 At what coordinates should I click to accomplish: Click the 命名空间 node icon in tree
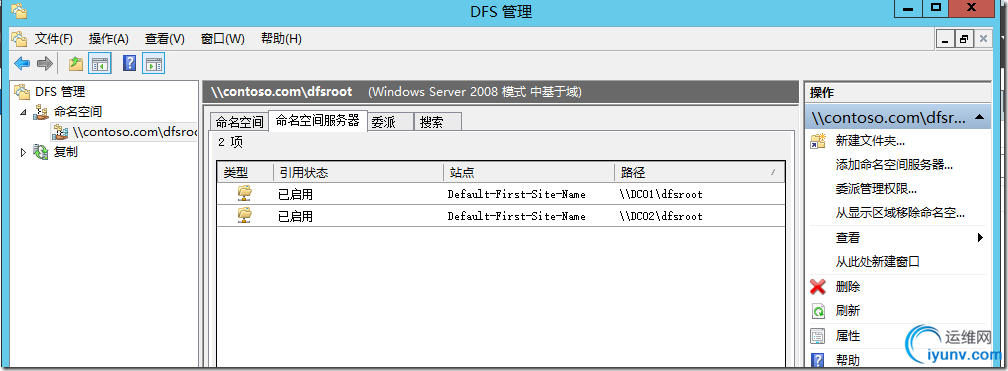(40, 112)
